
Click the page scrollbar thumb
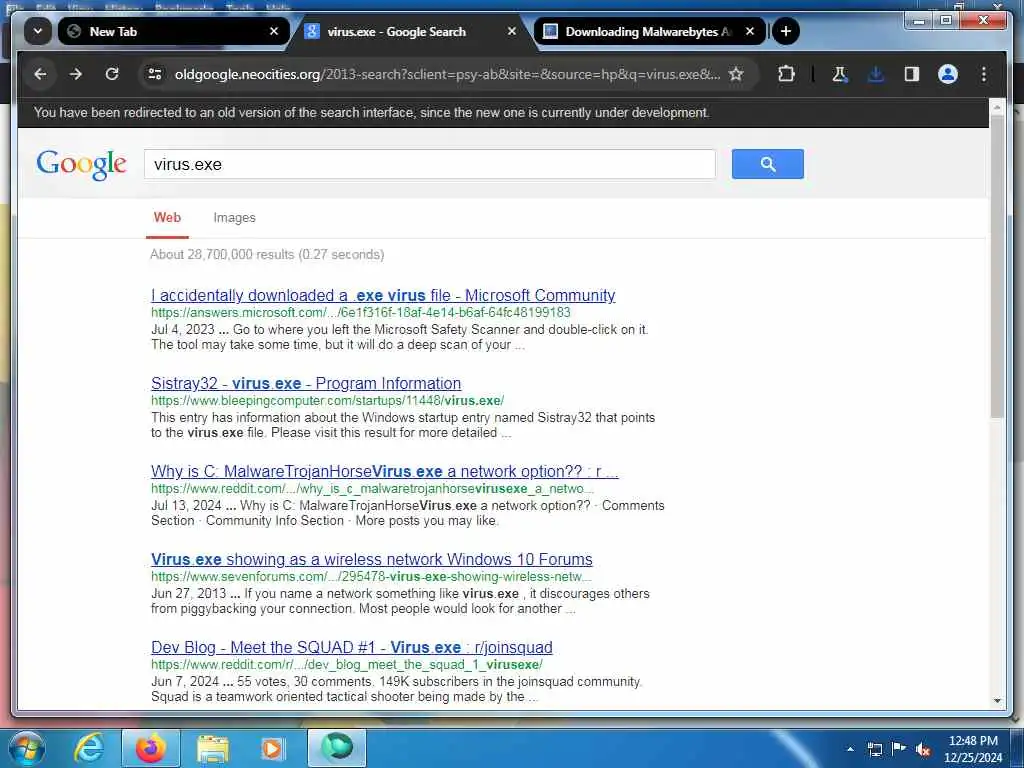pos(997,266)
